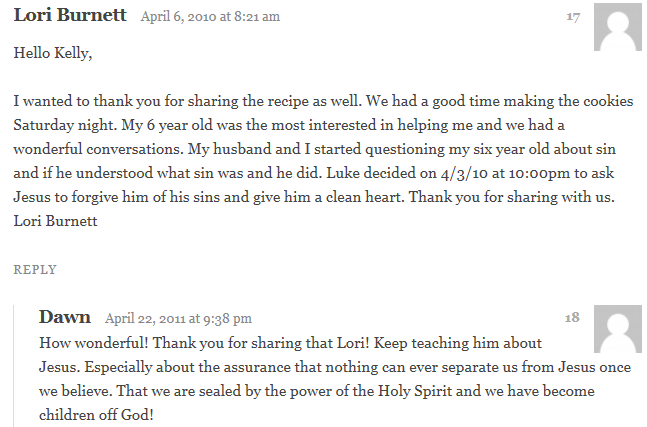Click "Thank you for sharing with us." sentence
This screenshot has height=427, width=647.
click(x=513, y=197)
